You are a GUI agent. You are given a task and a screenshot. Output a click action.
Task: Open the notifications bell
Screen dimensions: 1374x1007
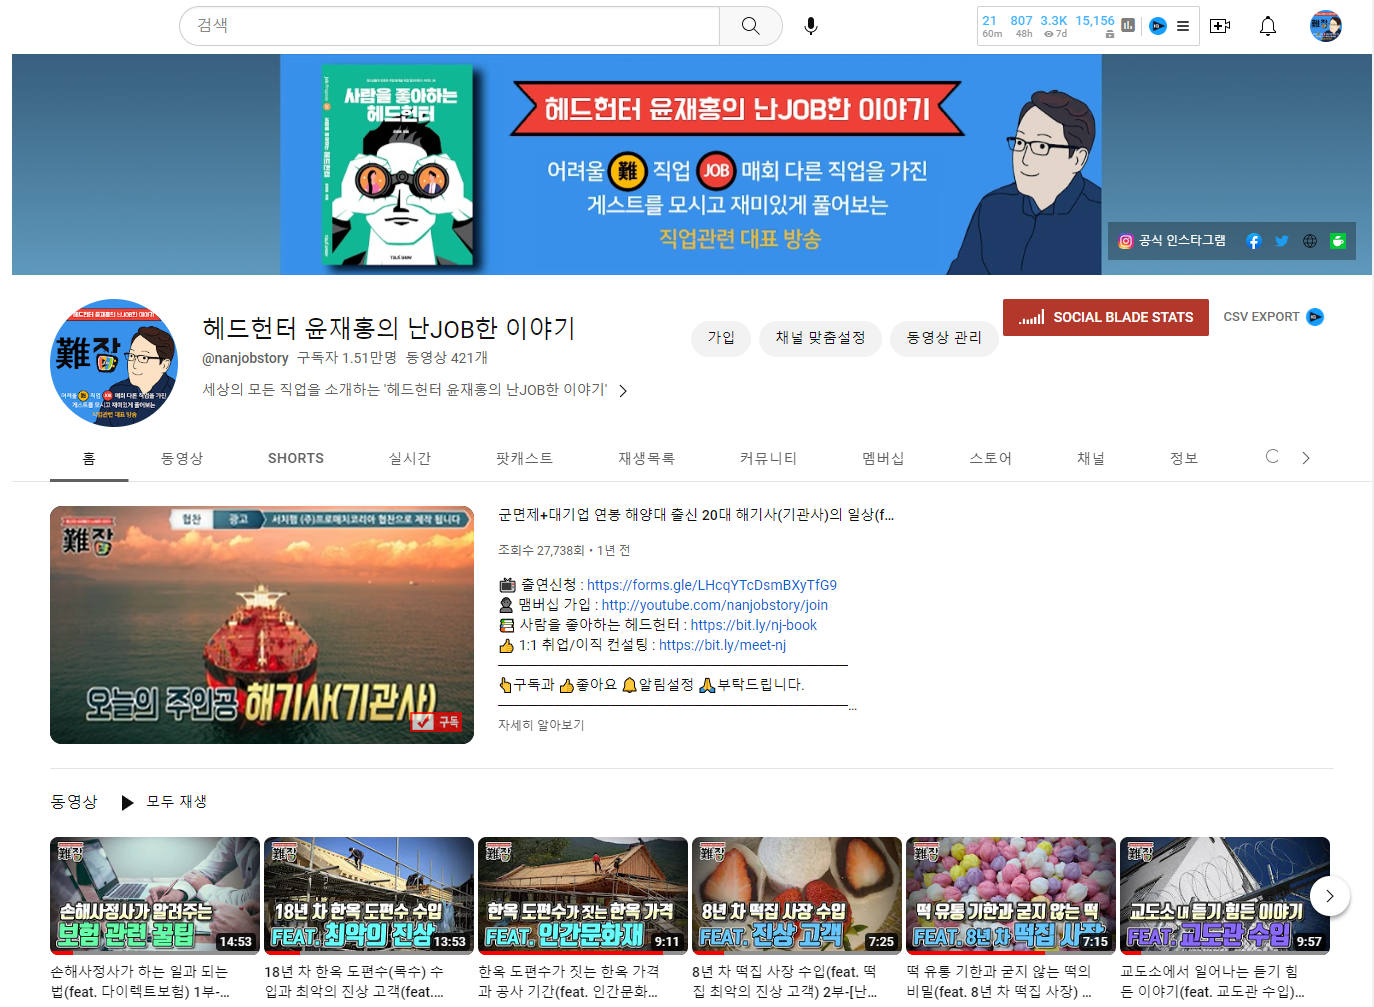tap(1268, 26)
